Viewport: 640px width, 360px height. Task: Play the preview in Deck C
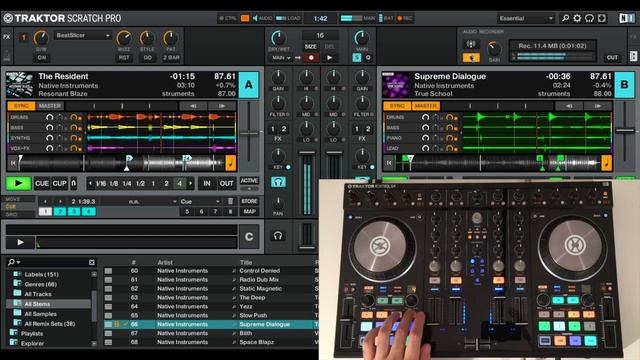tap(20, 242)
